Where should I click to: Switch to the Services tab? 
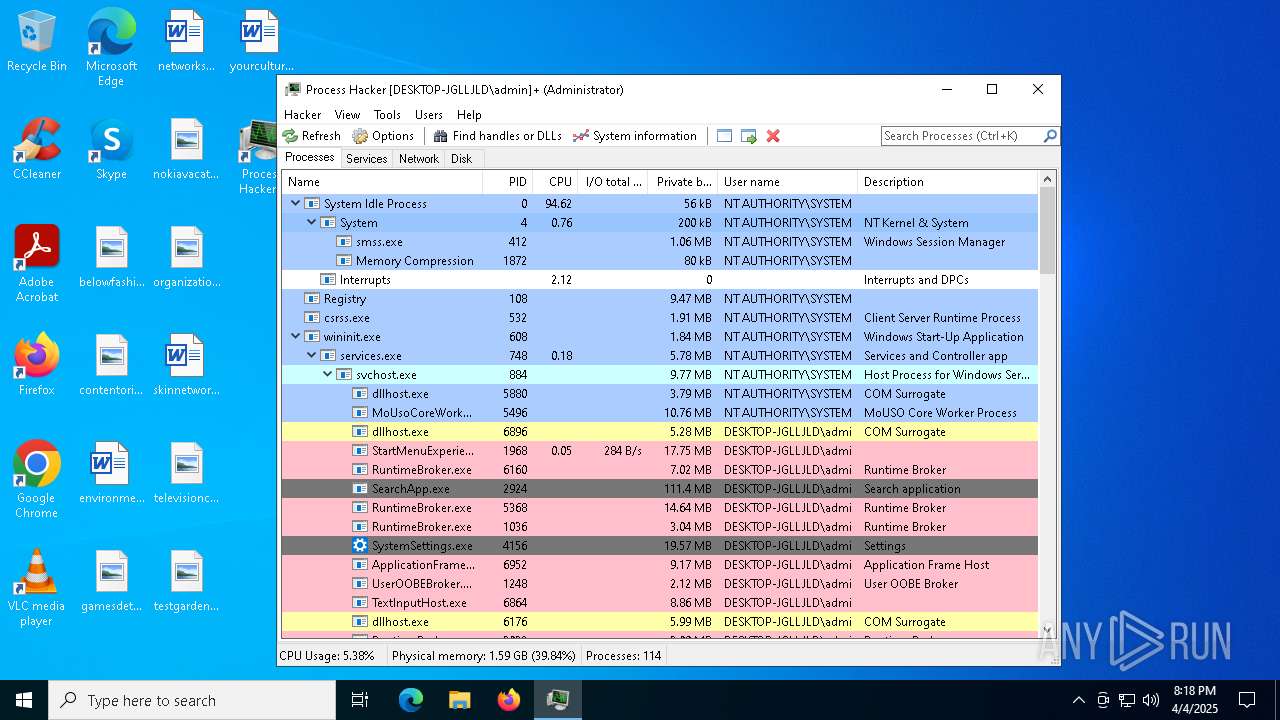[366, 159]
